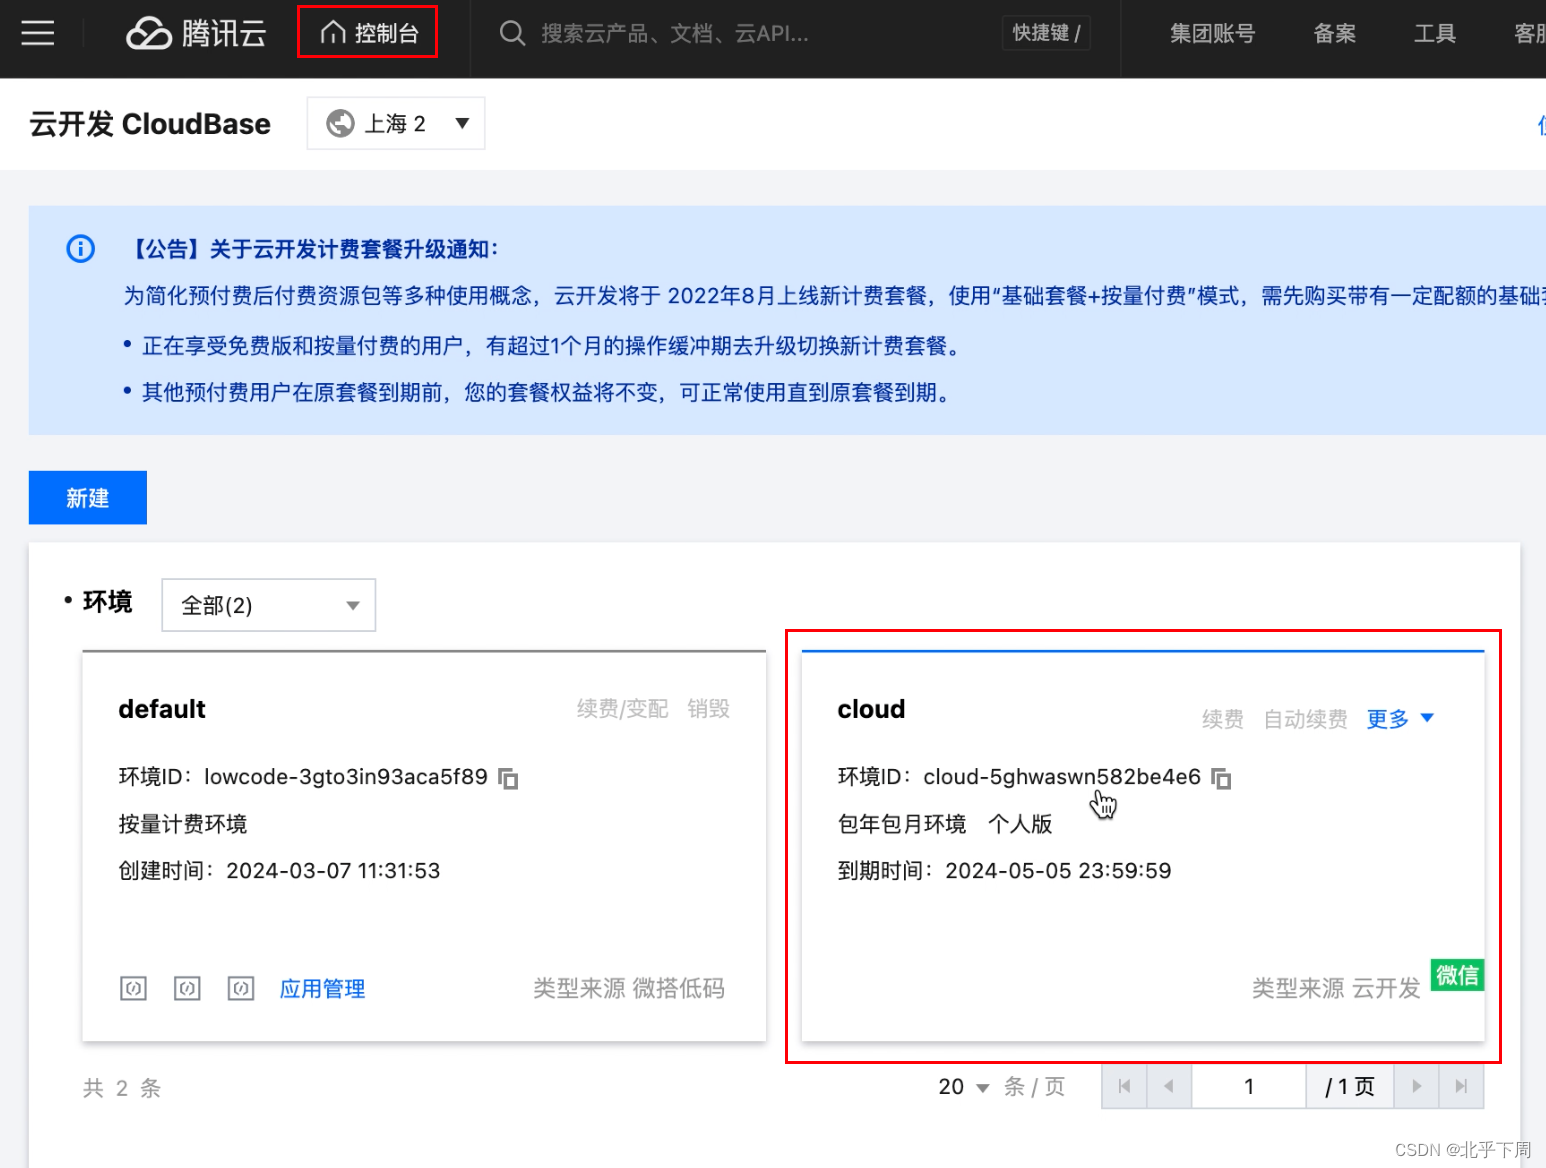Screen dimensions: 1546x1168
Task: Click the announcement info icon
Action: point(80,249)
